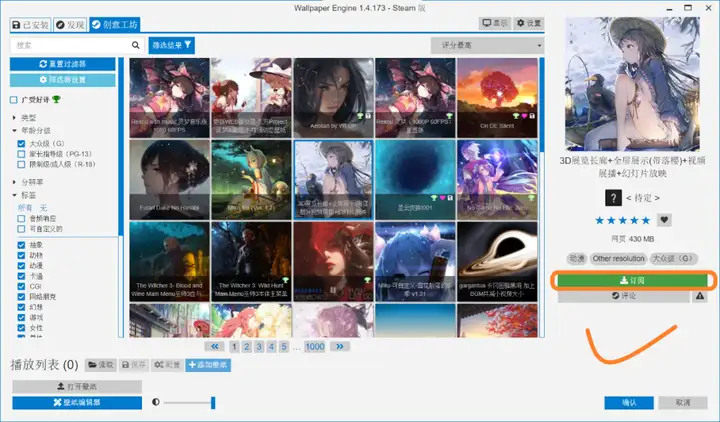
Task: Select On DE Silent red tree thumbnail
Action: pyautogui.click(x=497, y=98)
